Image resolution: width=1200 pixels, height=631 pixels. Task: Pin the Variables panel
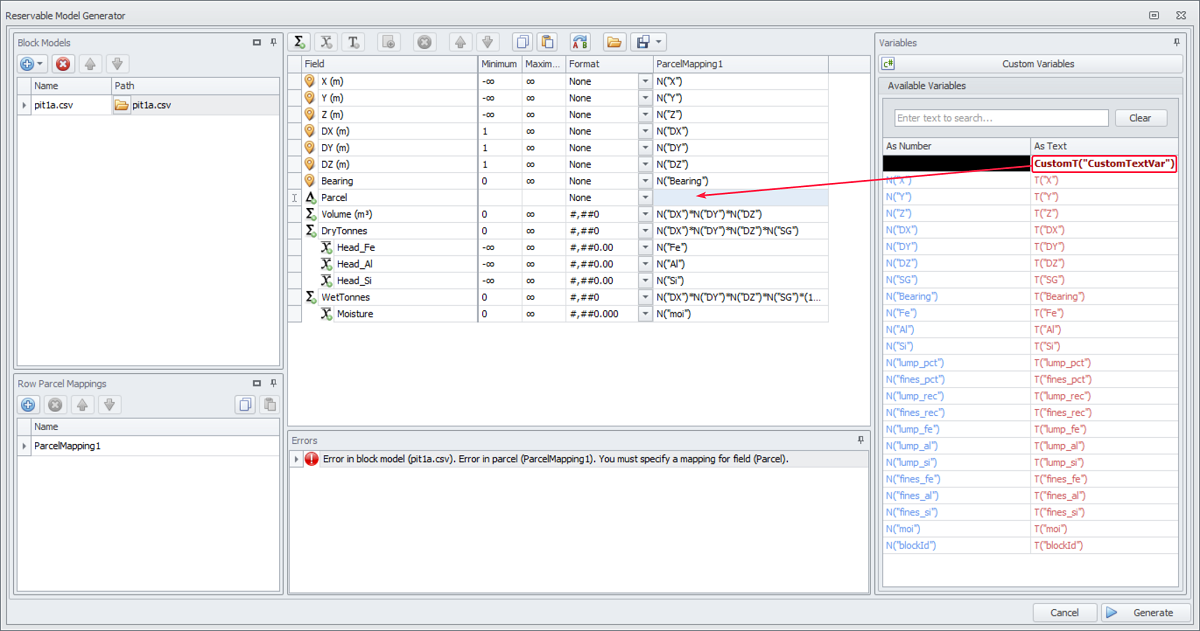[1176, 43]
